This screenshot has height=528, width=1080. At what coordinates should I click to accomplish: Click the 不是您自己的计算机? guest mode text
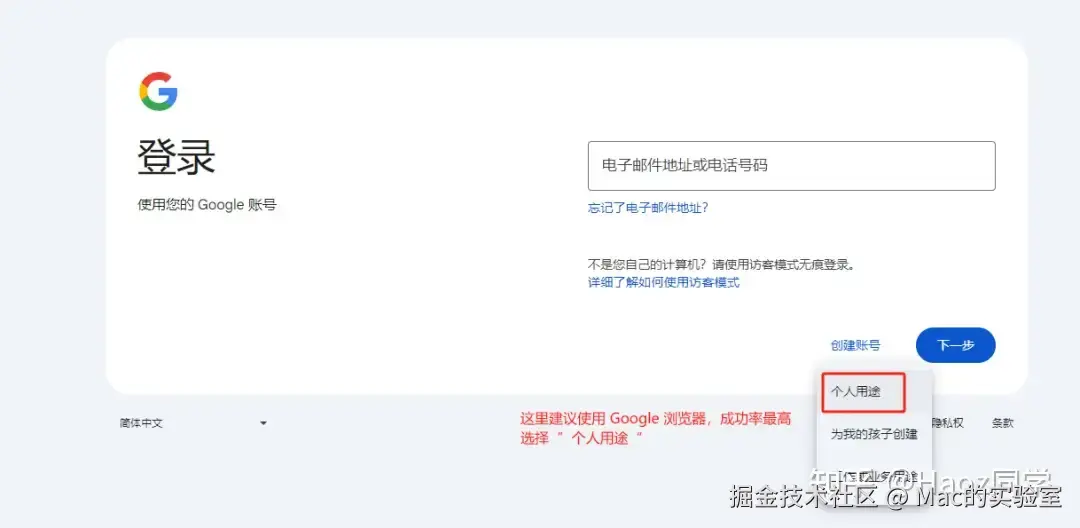(x=721, y=264)
